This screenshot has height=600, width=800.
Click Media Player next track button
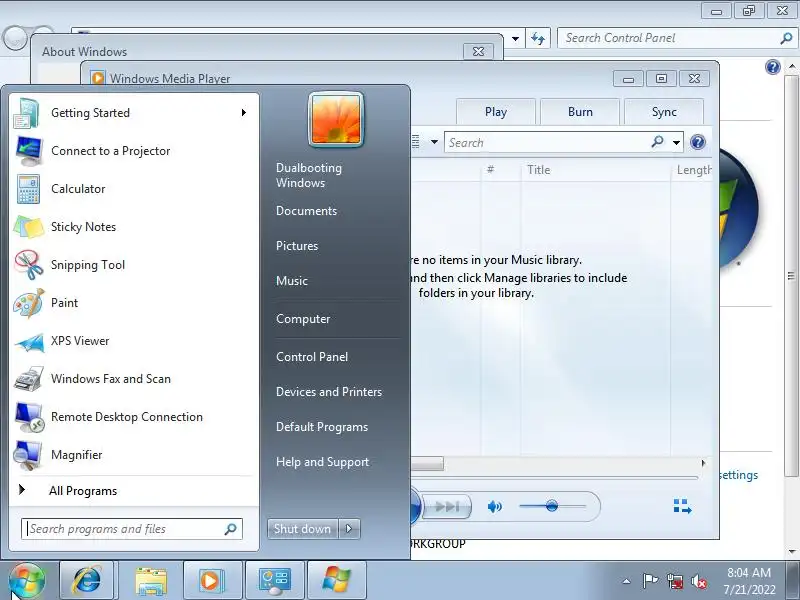click(448, 507)
